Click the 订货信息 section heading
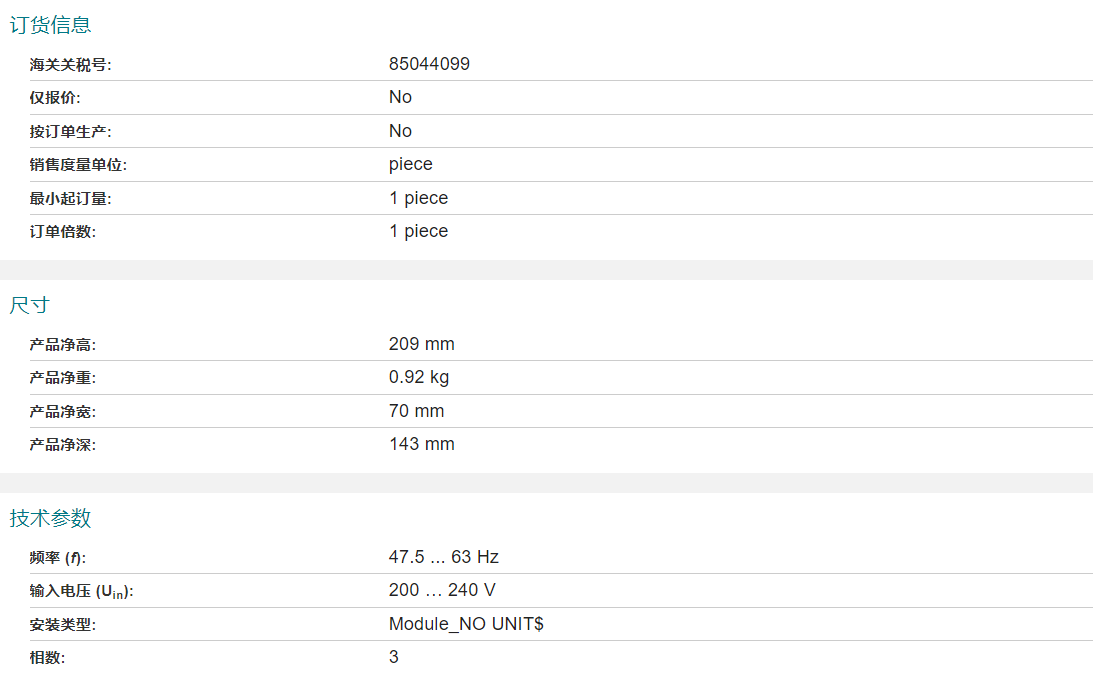Viewport: 1093px width, 686px height. click(50, 25)
